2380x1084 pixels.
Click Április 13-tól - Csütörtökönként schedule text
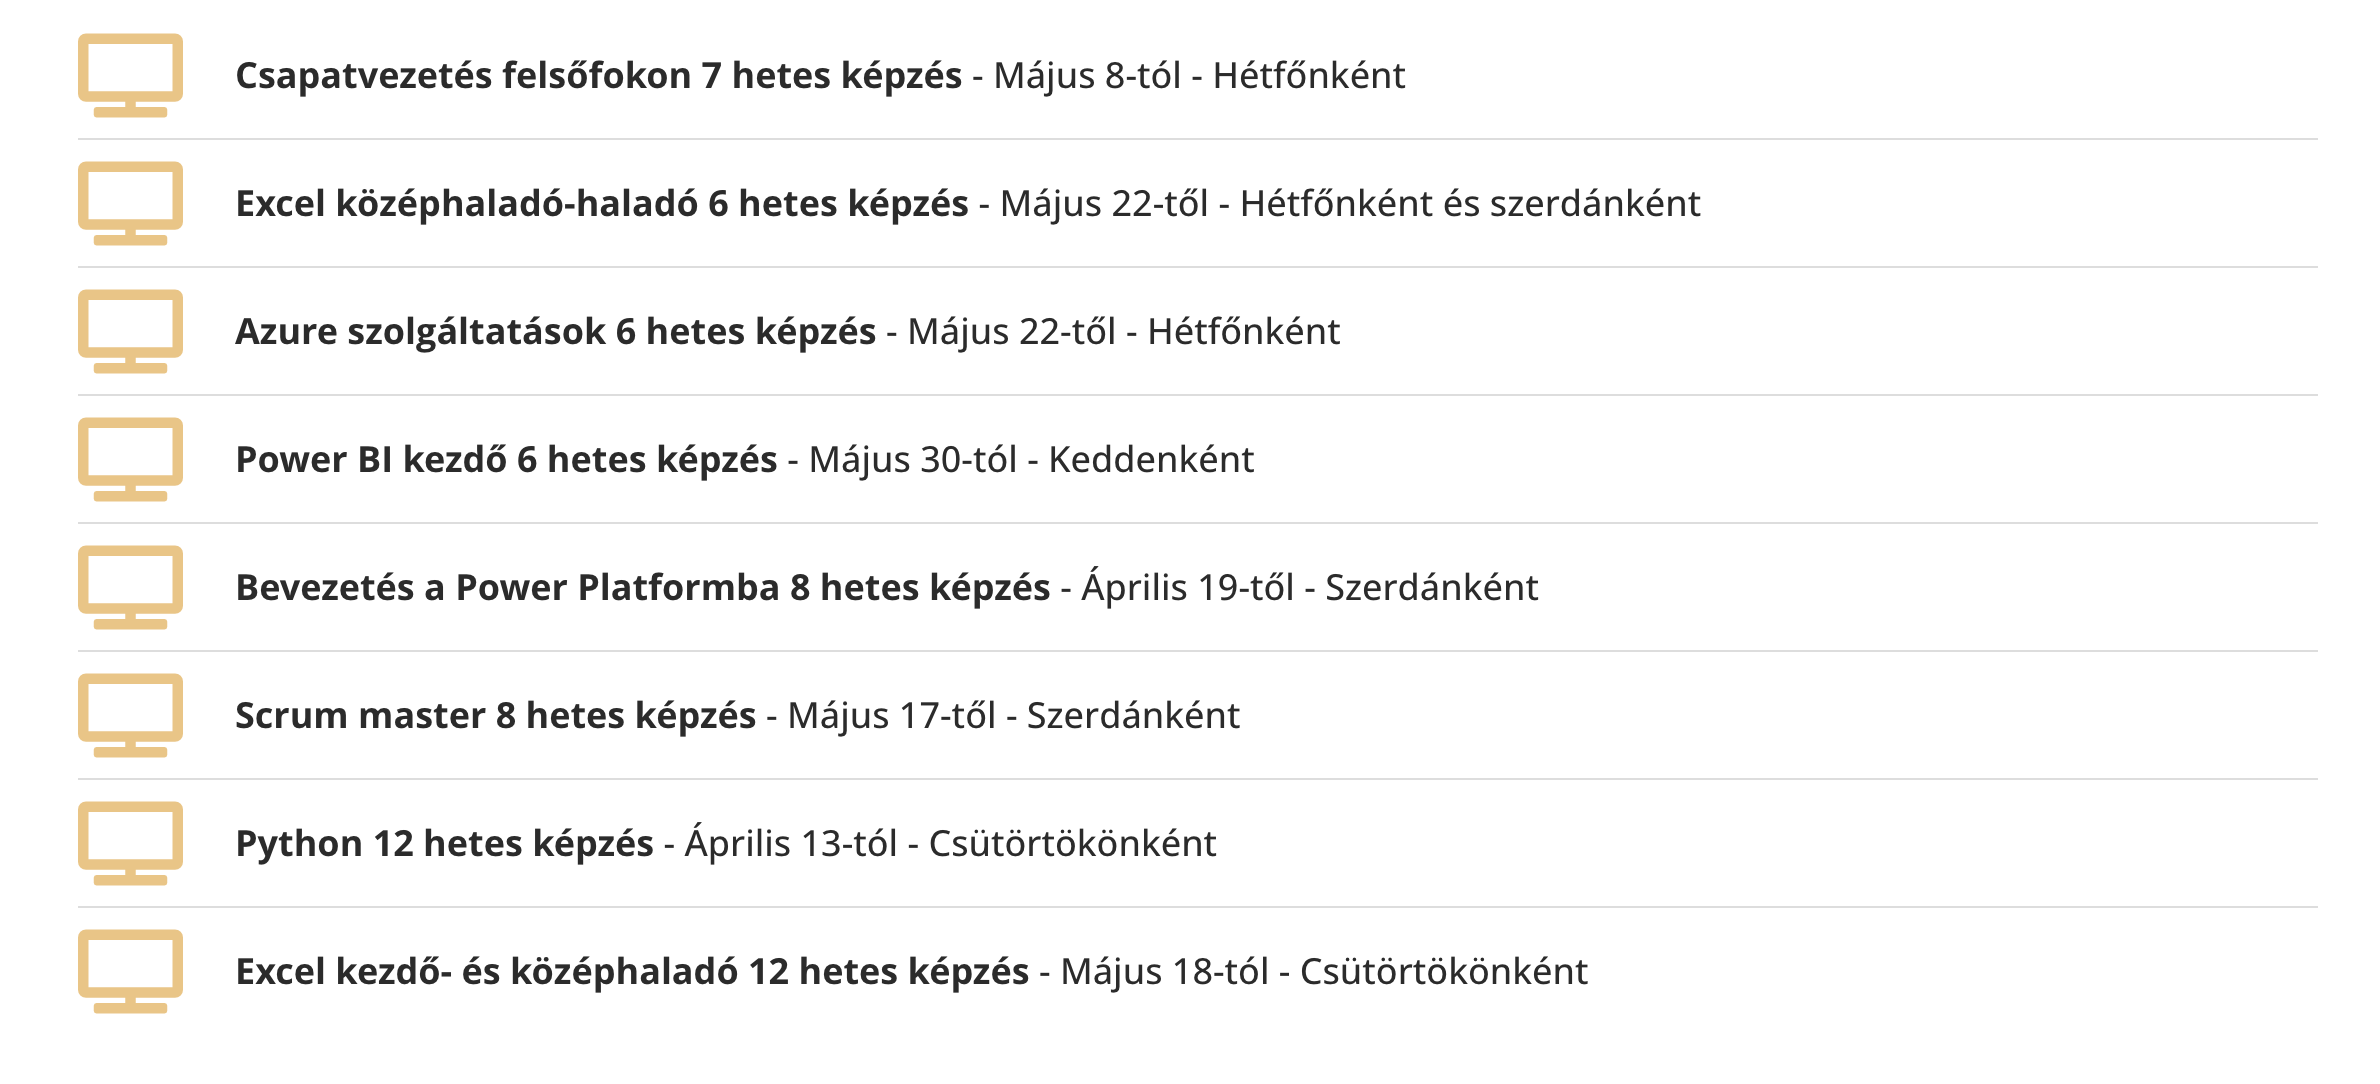coord(950,844)
